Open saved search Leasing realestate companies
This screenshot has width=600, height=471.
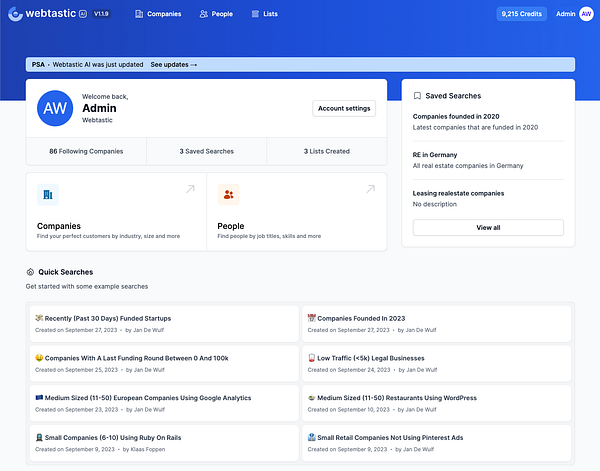coord(488,198)
